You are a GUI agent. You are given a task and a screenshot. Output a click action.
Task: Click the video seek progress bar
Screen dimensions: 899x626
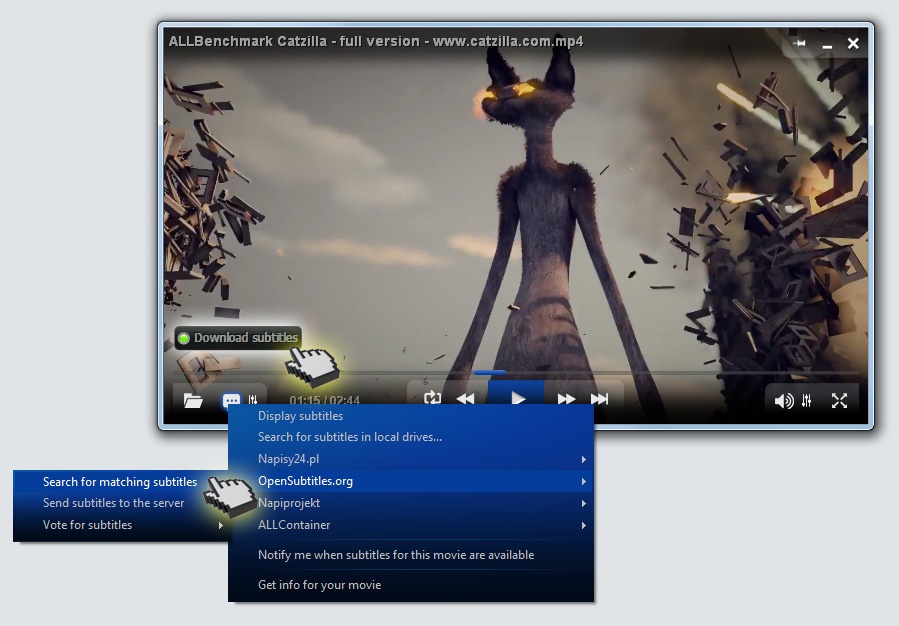(515, 373)
